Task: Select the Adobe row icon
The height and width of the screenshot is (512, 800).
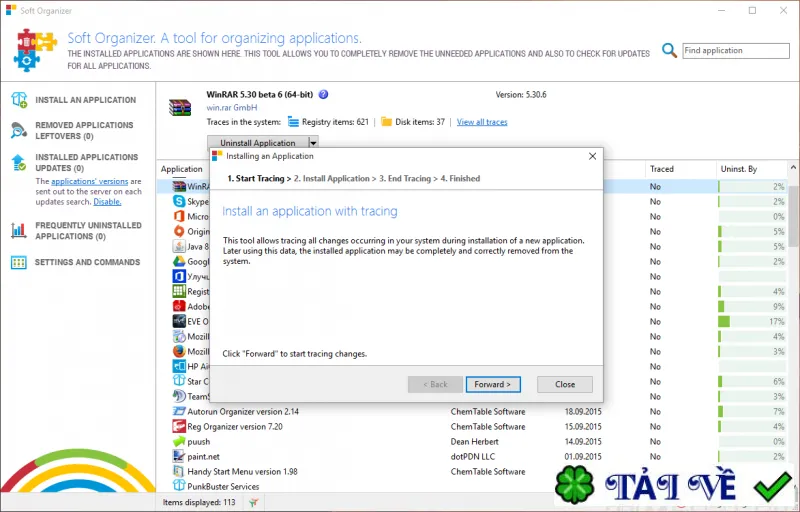Action: tap(179, 306)
